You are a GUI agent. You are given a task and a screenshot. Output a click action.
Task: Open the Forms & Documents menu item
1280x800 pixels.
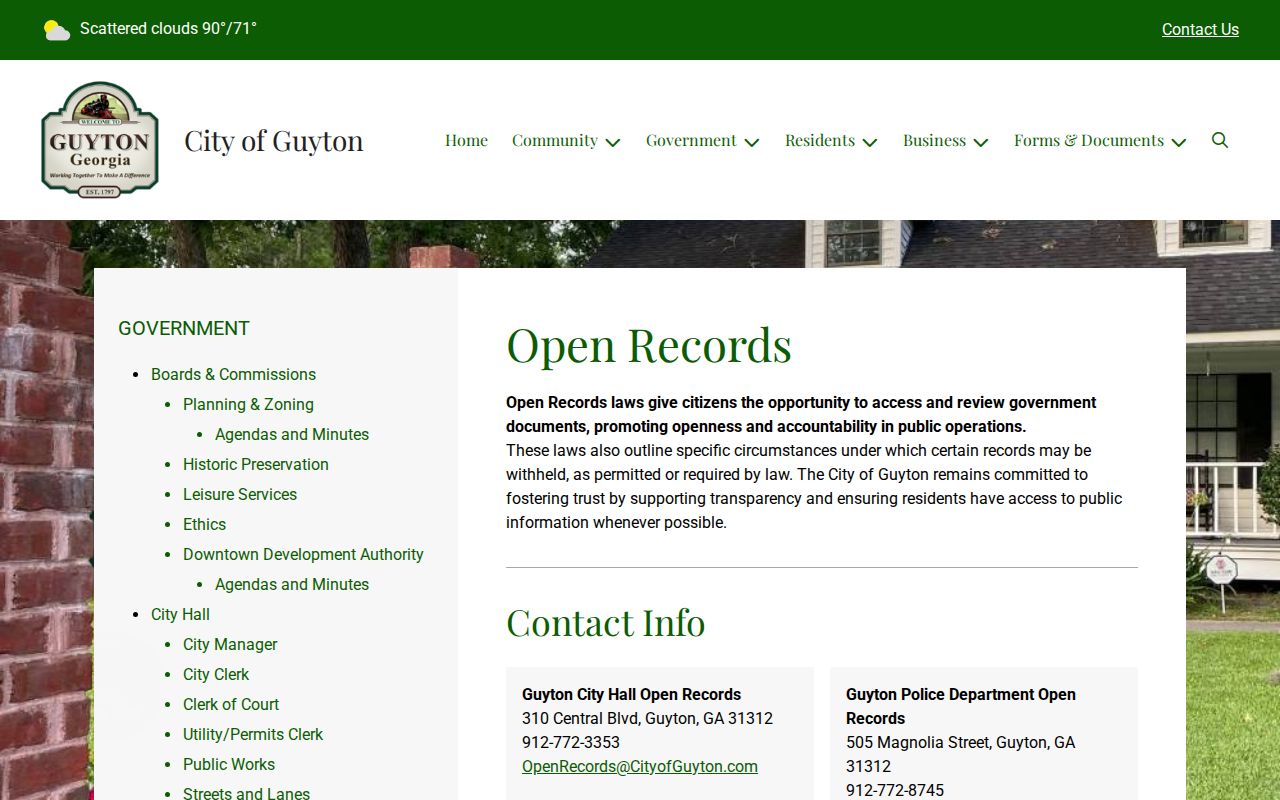(x=1089, y=140)
